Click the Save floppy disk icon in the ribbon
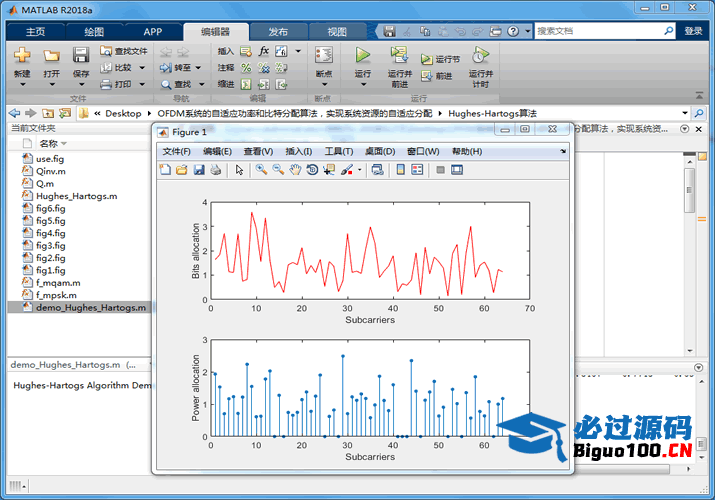715x500 pixels. (81, 55)
